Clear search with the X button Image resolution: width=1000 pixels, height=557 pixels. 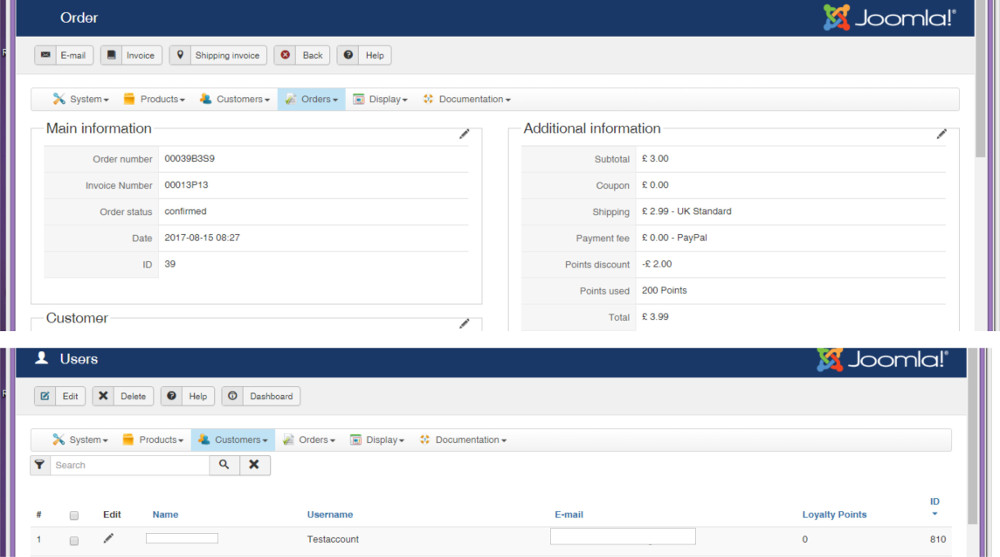point(254,465)
